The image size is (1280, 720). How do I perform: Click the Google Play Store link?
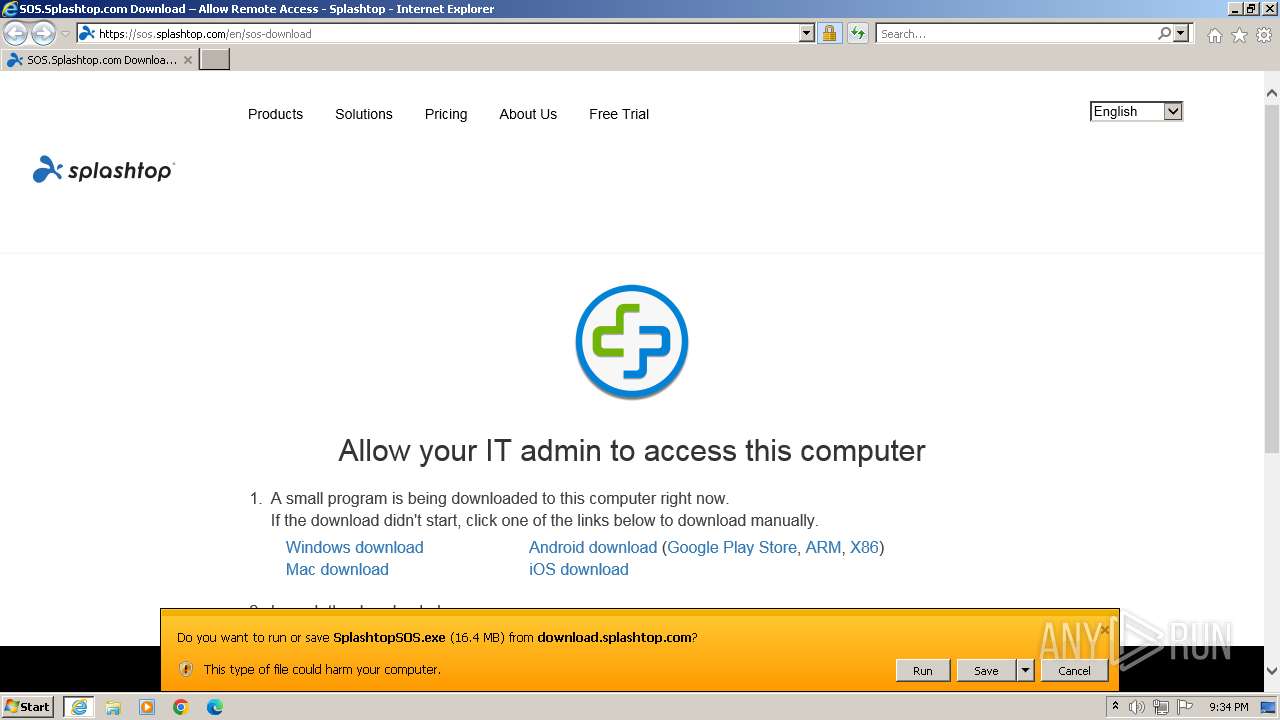pyautogui.click(x=732, y=547)
